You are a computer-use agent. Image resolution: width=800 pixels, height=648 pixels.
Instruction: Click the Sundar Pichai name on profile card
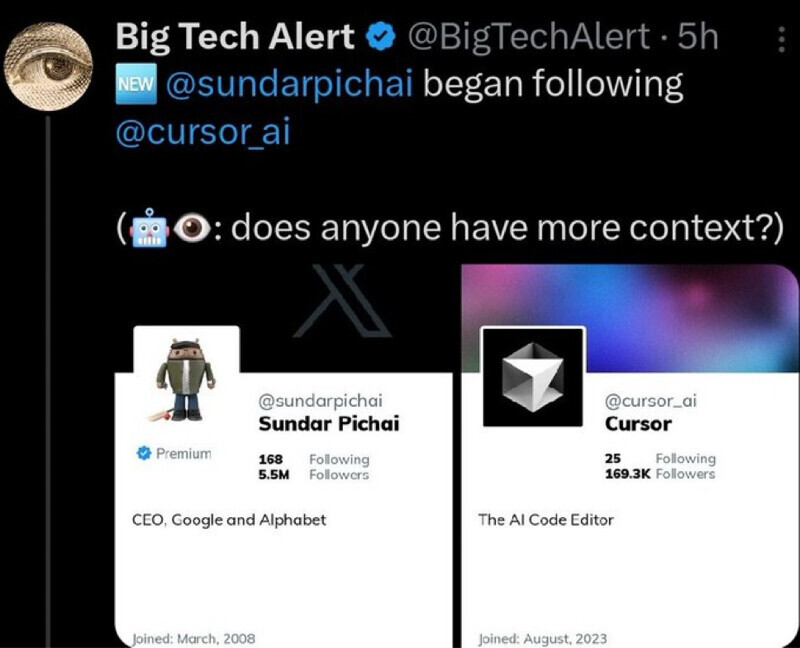[328, 423]
